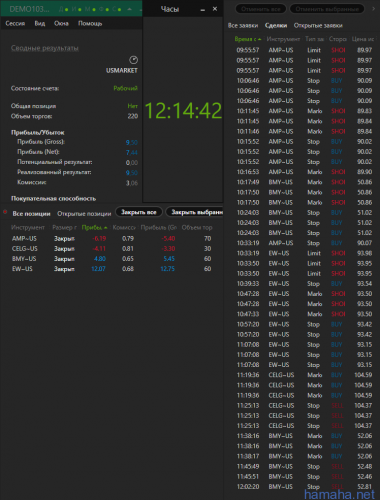Screen dimensions: 380x500
Task: Click the USMARKET label
Action: point(122,71)
